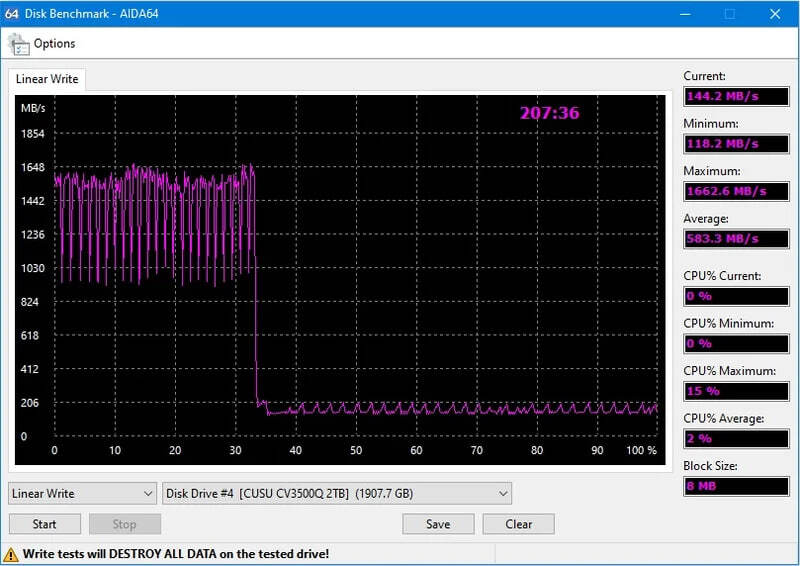Select the Maximum value 1662.6 MB/s field

click(x=735, y=191)
